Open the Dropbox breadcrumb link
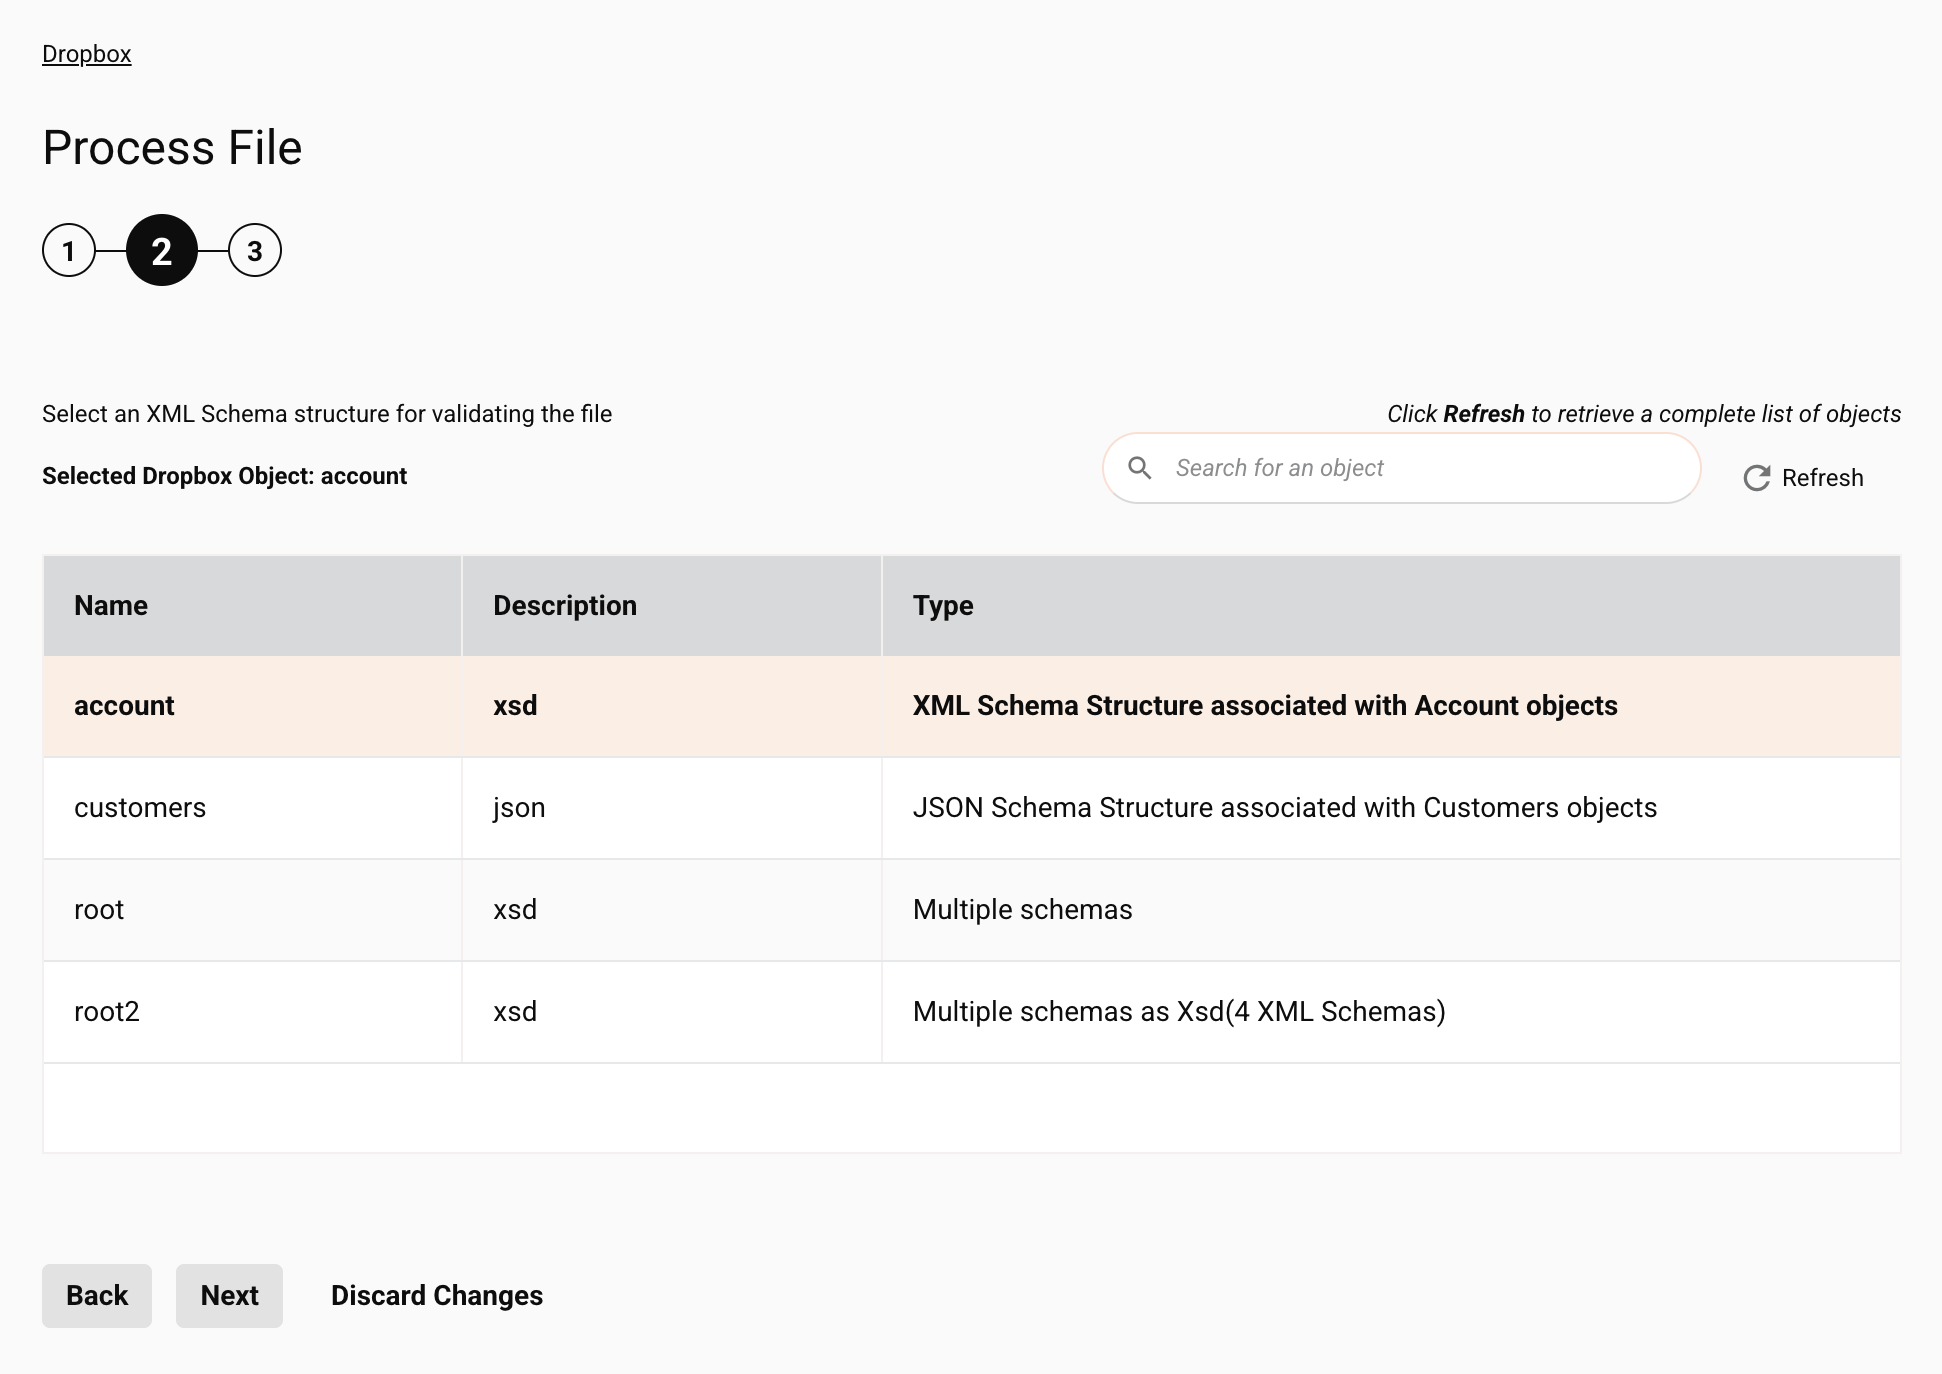1942x1374 pixels. coord(86,54)
